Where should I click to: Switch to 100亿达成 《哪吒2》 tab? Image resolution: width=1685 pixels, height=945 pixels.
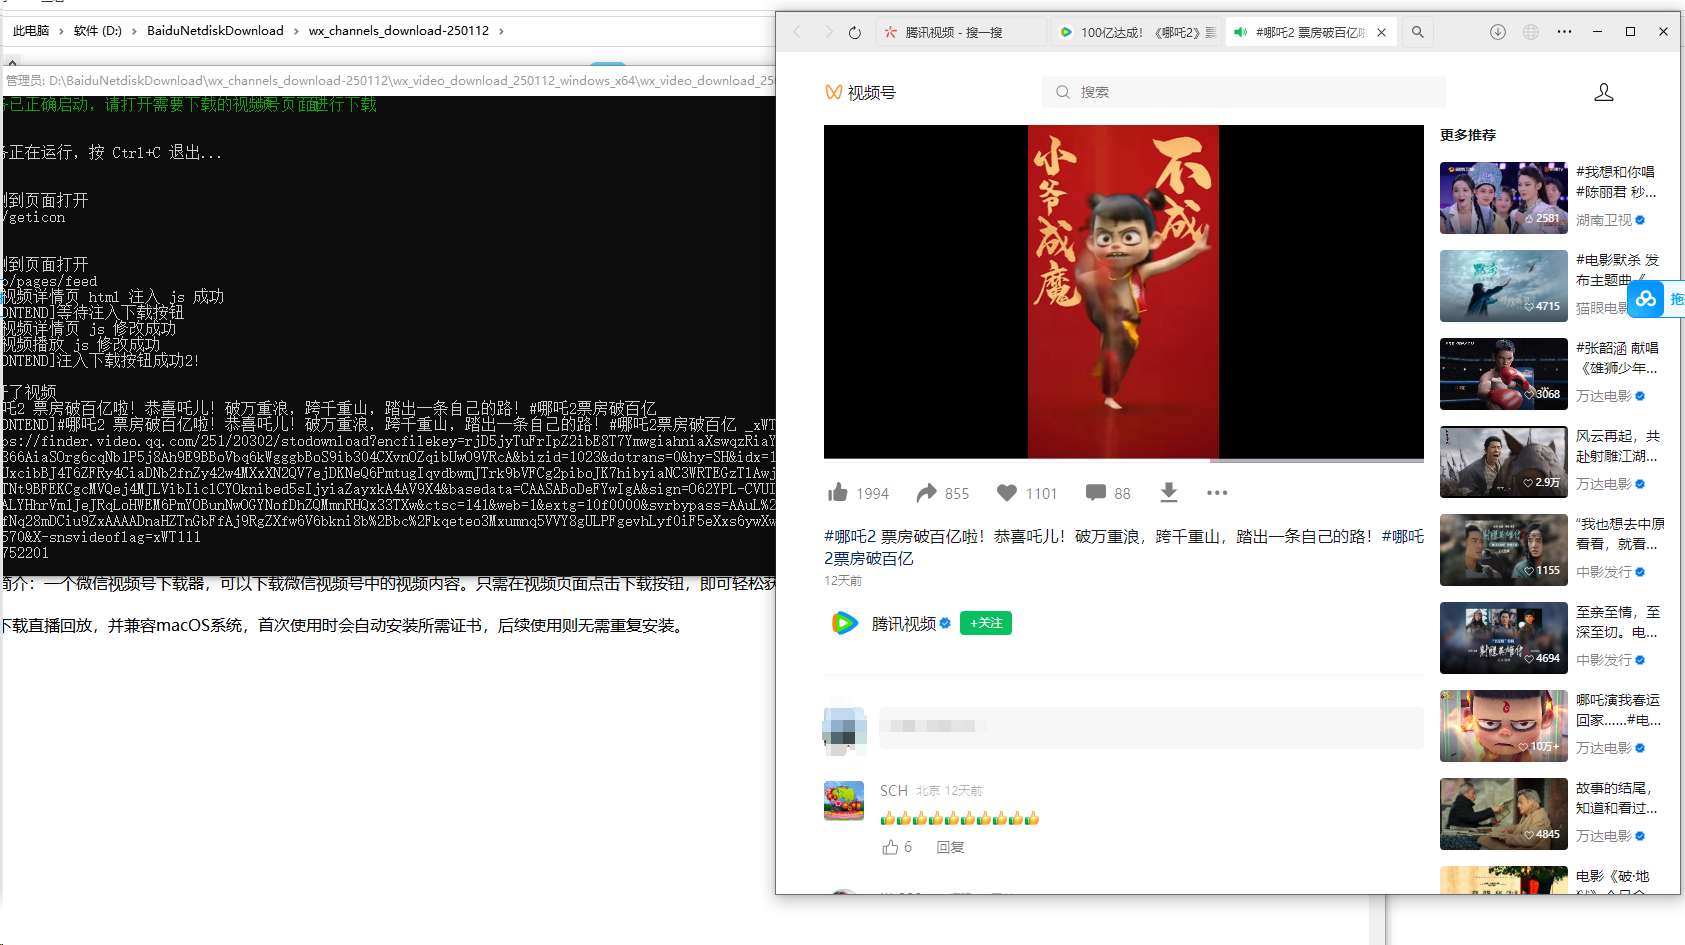click(1137, 32)
